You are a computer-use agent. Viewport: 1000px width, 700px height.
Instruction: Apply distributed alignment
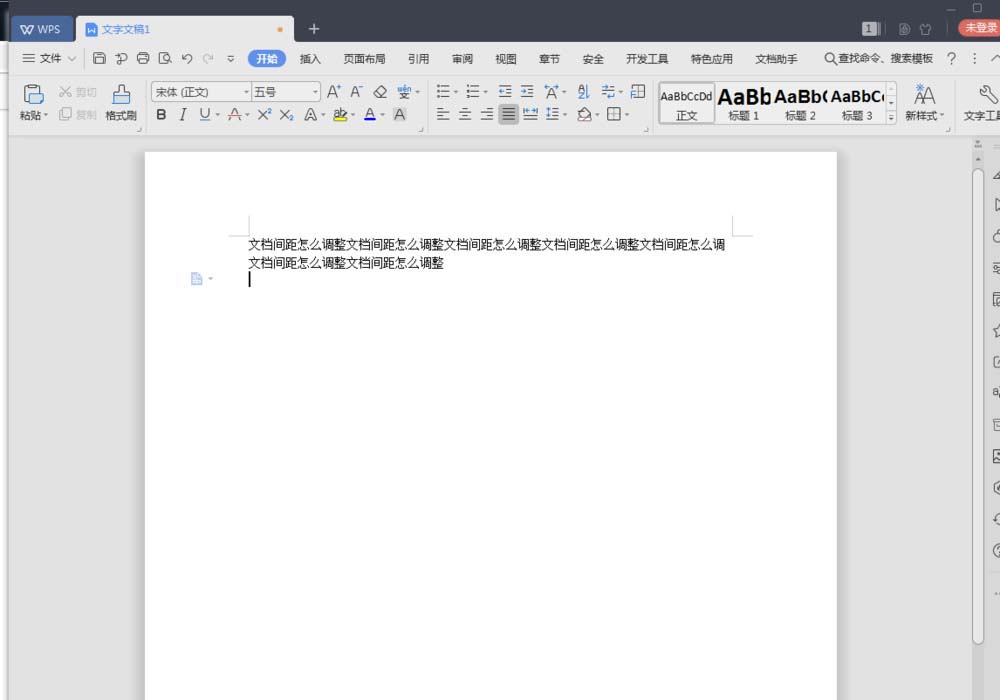pyautogui.click(x=530, y=115)
